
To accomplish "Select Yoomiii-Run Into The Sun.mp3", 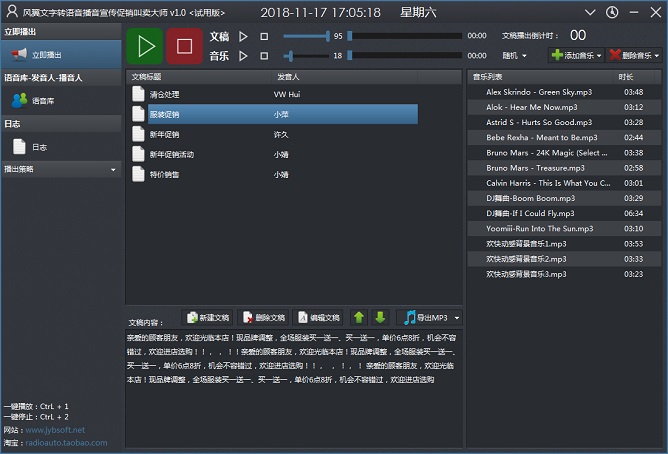I will tap(564, 229).
